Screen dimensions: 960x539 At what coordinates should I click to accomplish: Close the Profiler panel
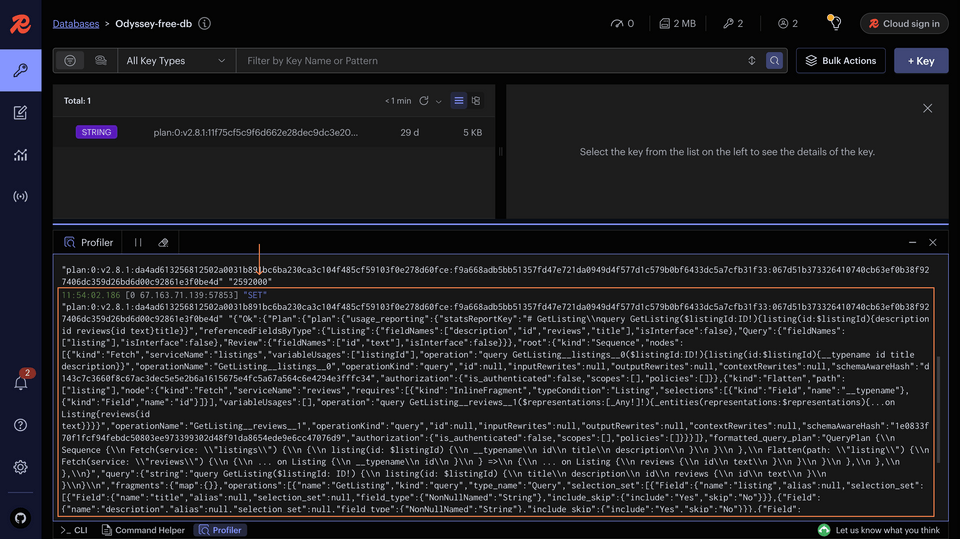coord(932,243)
